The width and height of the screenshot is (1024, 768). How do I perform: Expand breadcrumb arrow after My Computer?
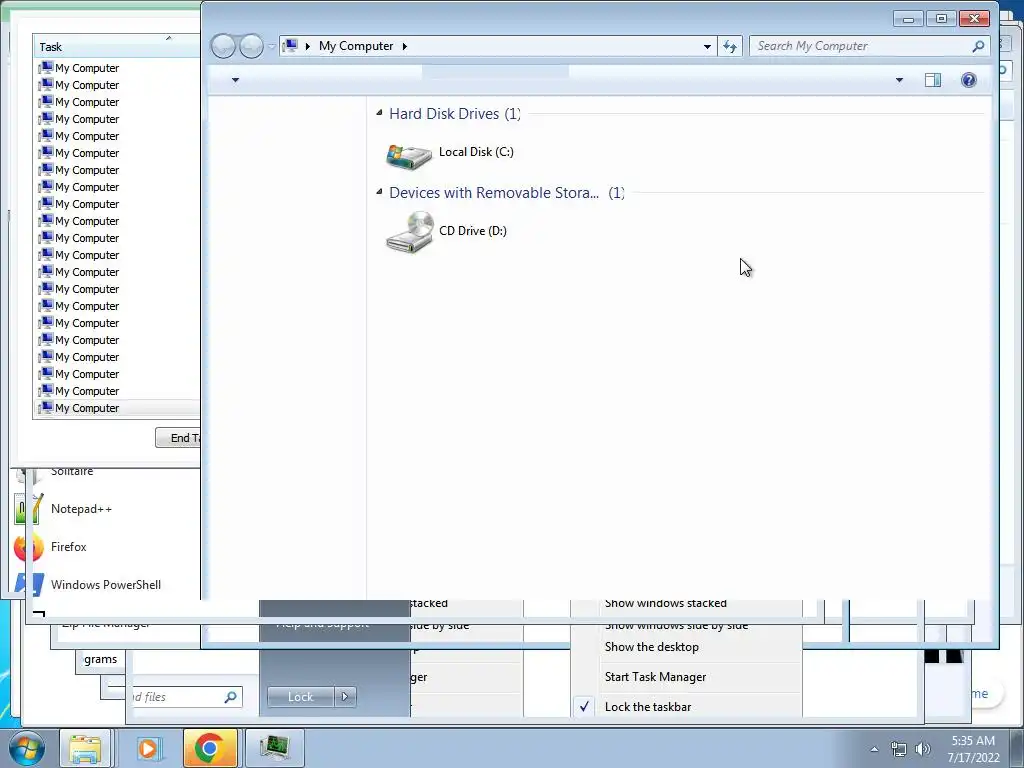pyautogui.click(x=405, y=46)
